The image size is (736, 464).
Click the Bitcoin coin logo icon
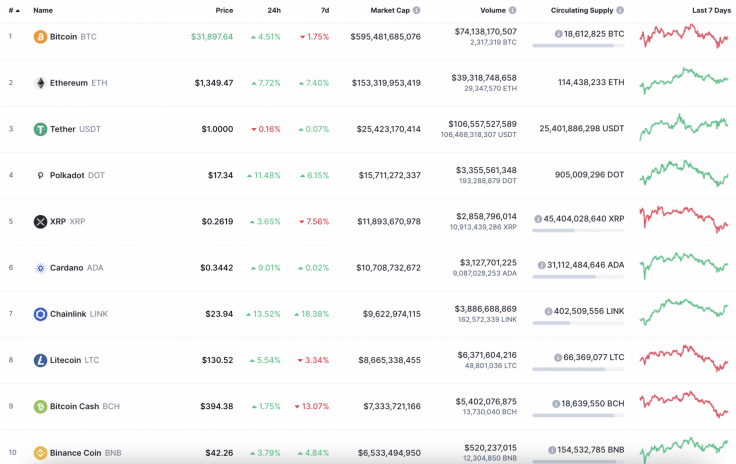pos(40,37)
